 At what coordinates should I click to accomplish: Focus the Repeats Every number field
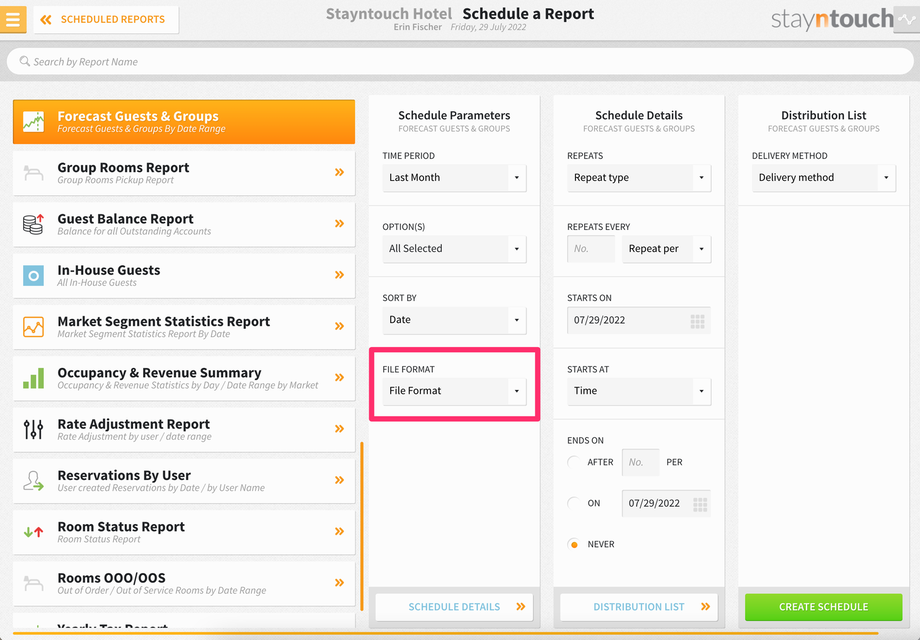pos(591,249)
